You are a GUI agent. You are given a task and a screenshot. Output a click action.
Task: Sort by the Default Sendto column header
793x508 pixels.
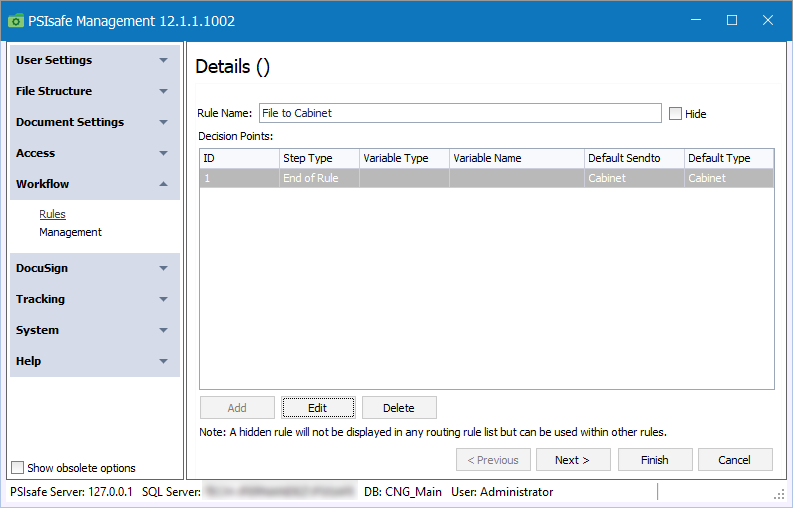coord(634,158)
